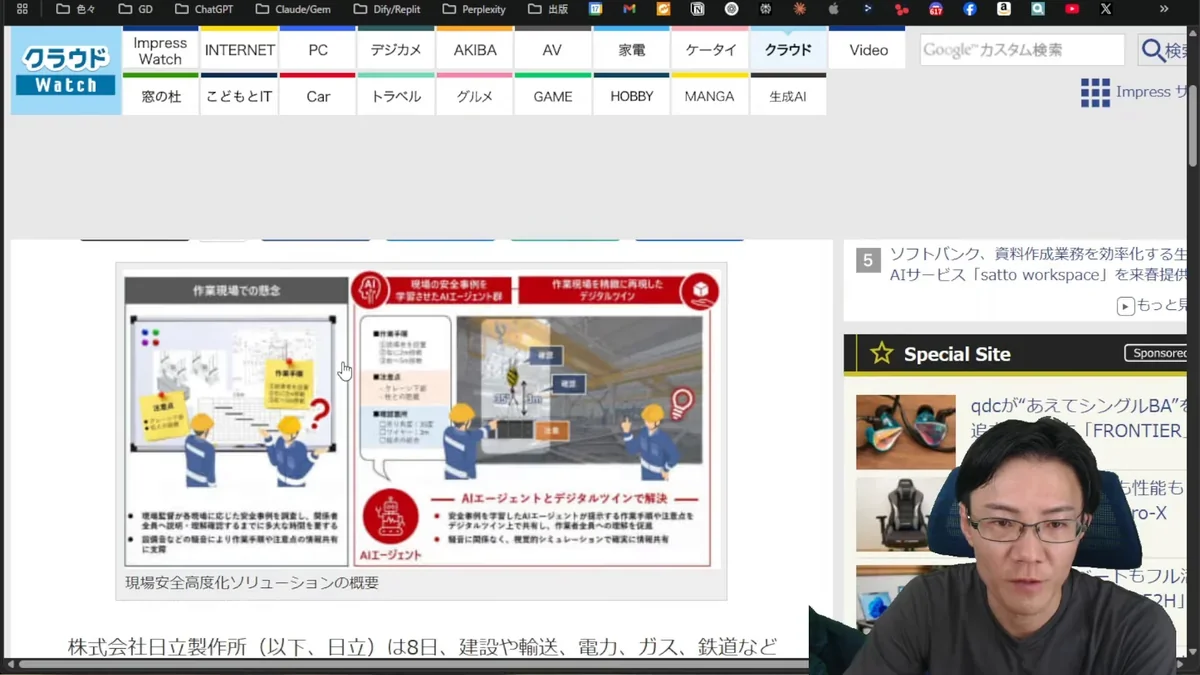1200x675 pixels.
Task: Open the gaming chair thumbnail
Action: coord(906,514)
